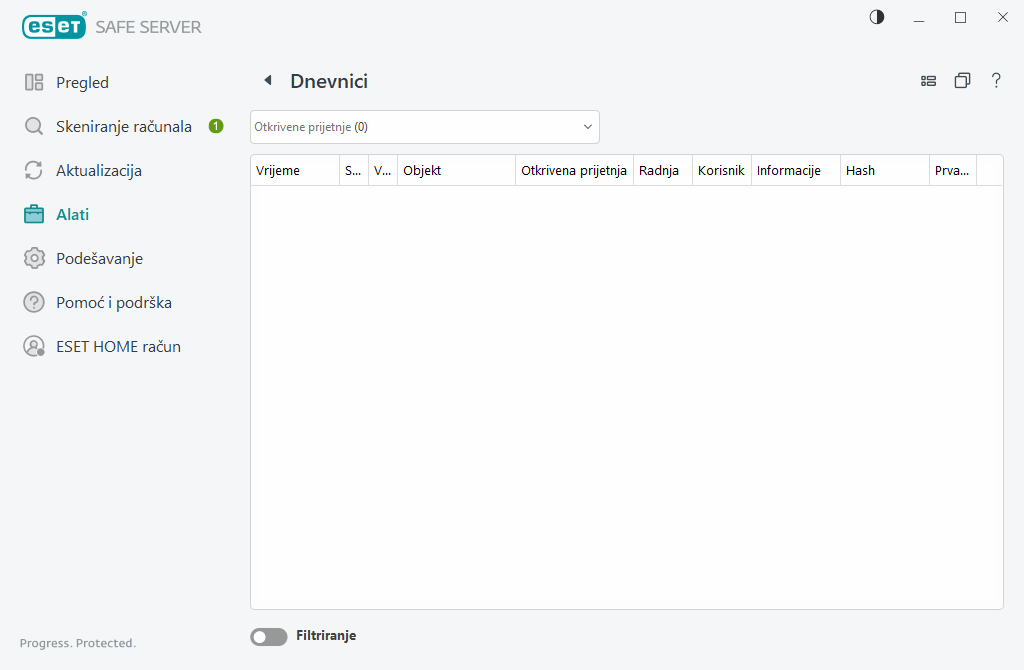Click the Podešavanje gear icon
Viewport: 1024px width, 670px height.
coord(34,259)
